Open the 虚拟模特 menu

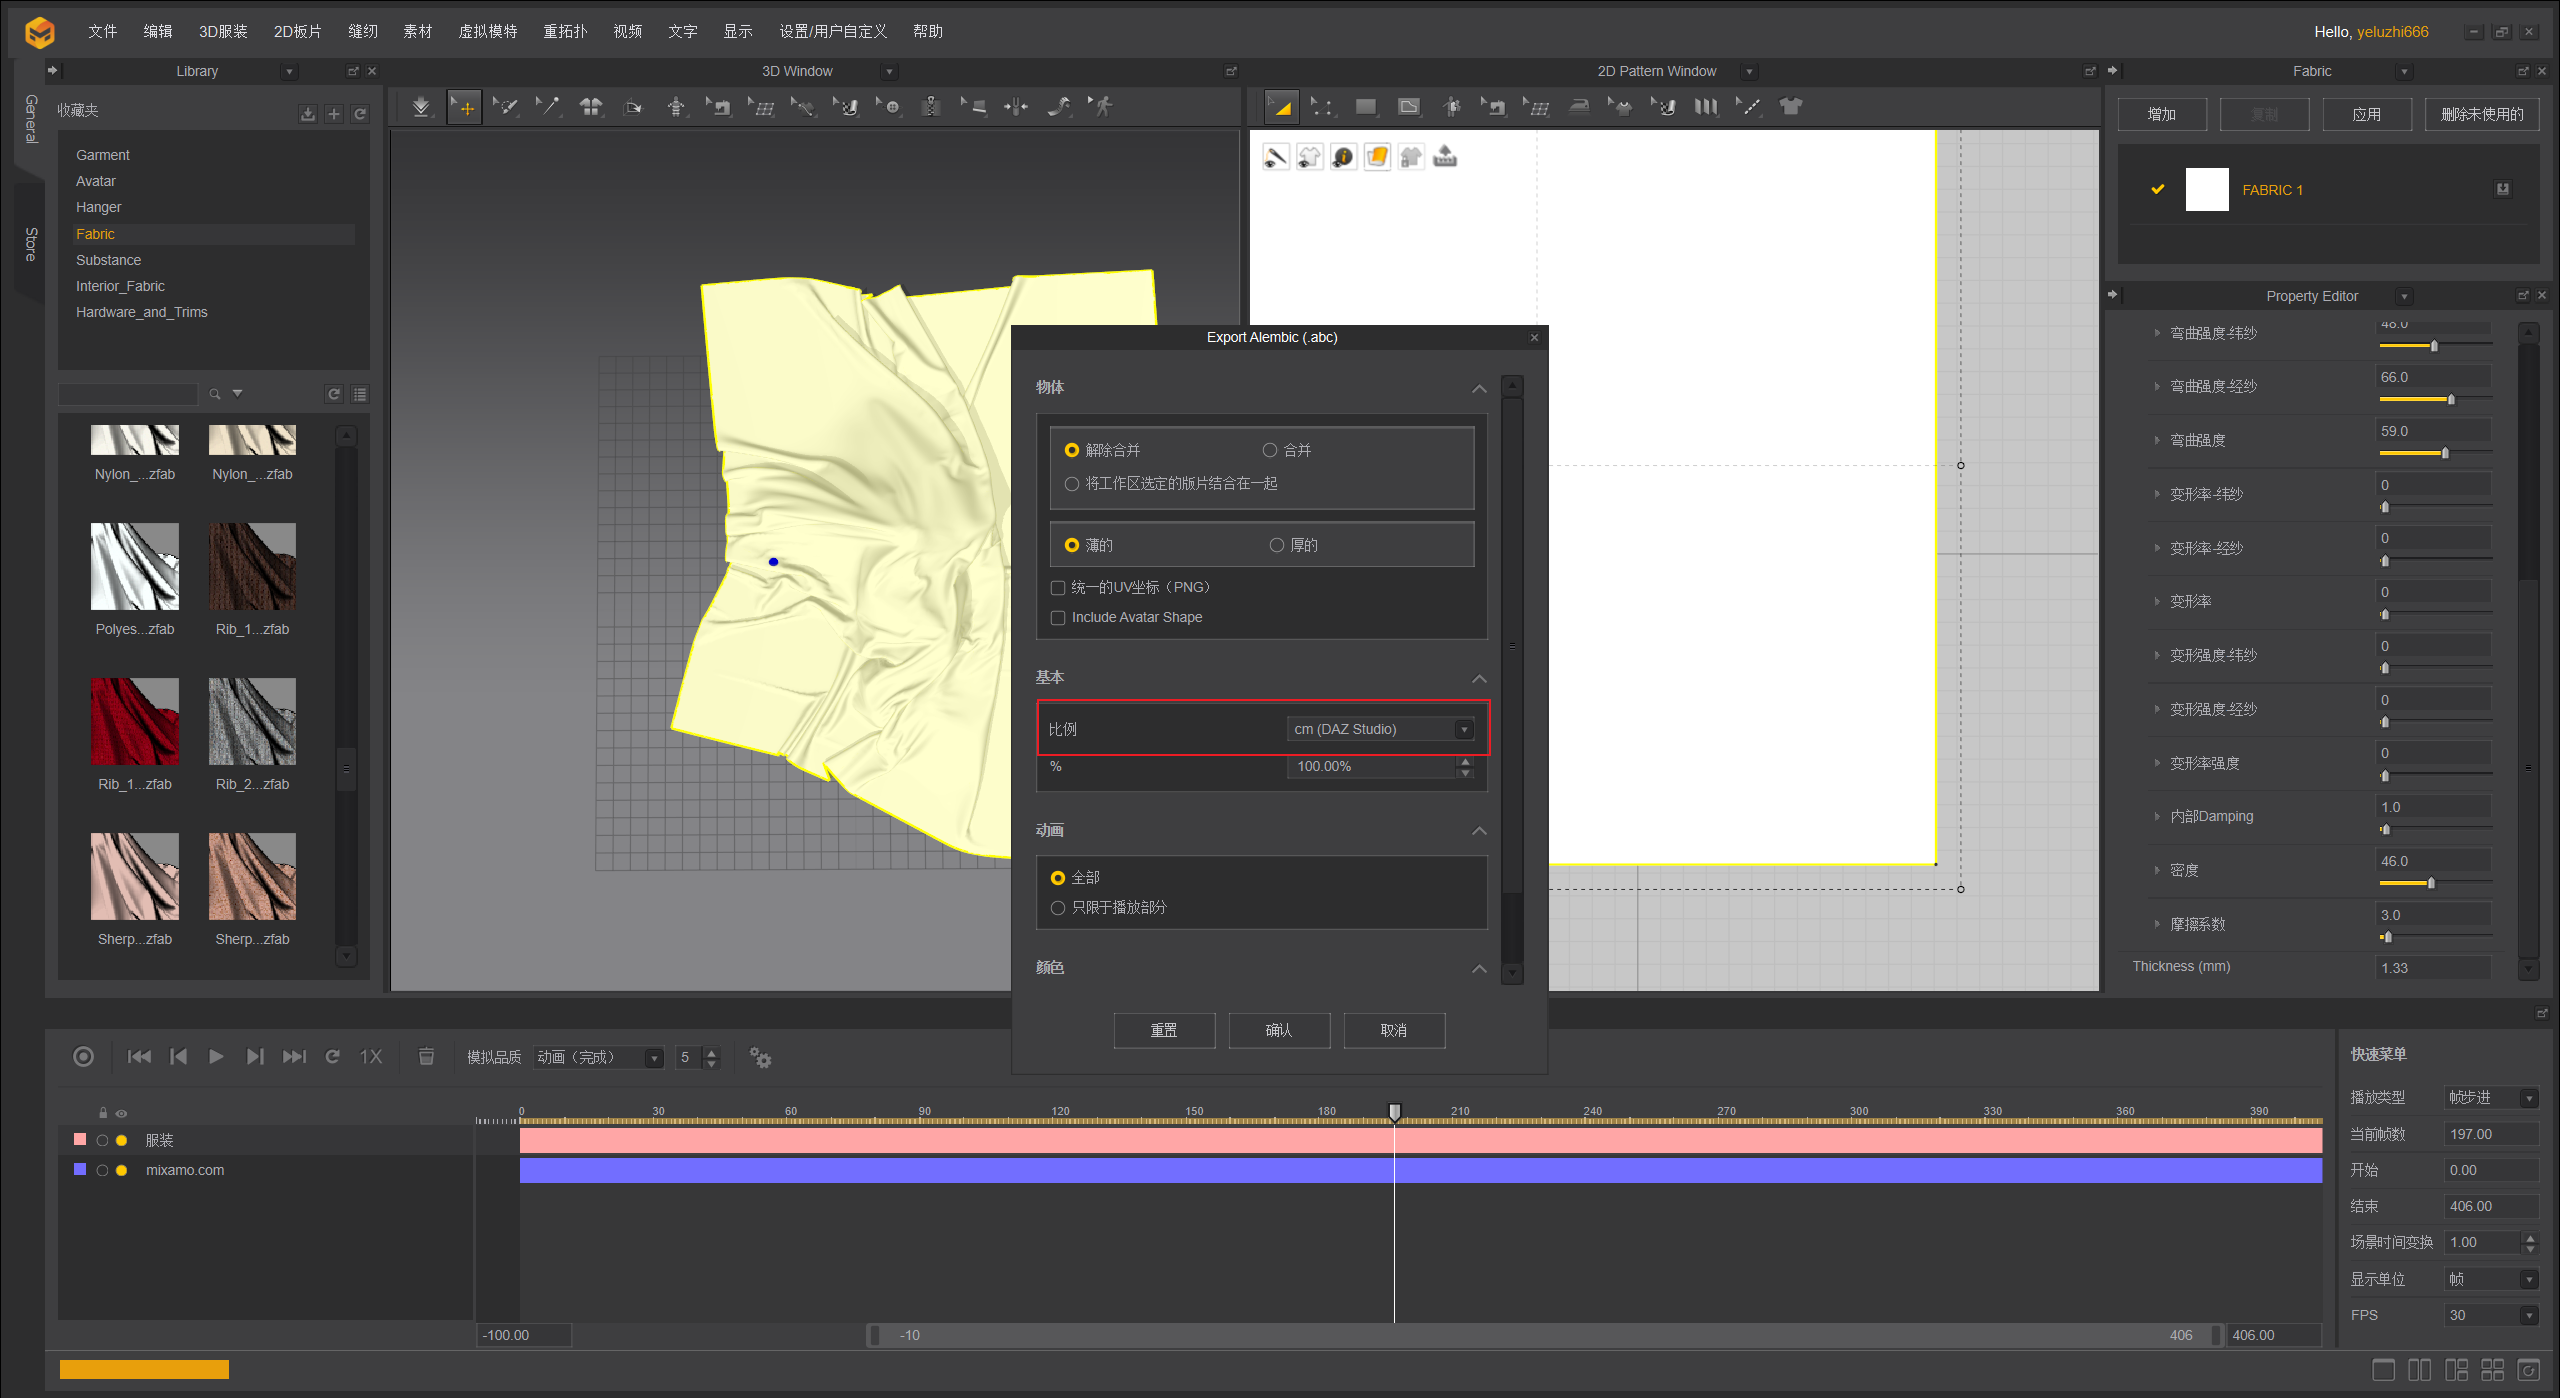tap(487, 31)
